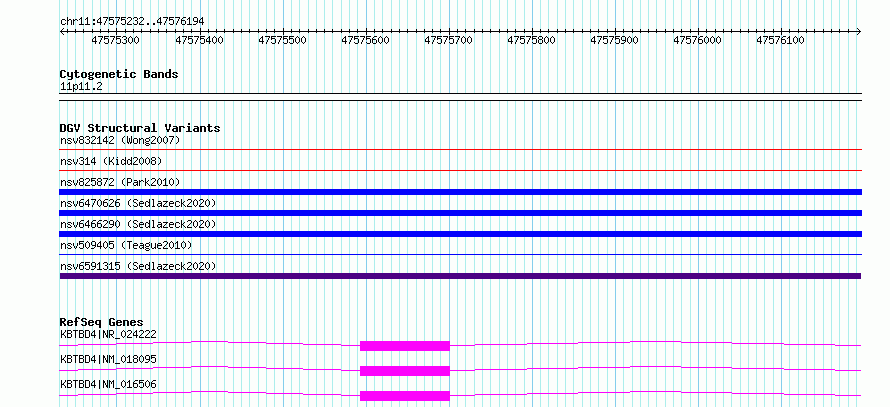
Task: Select the RefSeq Genes track title
Action: tap(102, 322)
